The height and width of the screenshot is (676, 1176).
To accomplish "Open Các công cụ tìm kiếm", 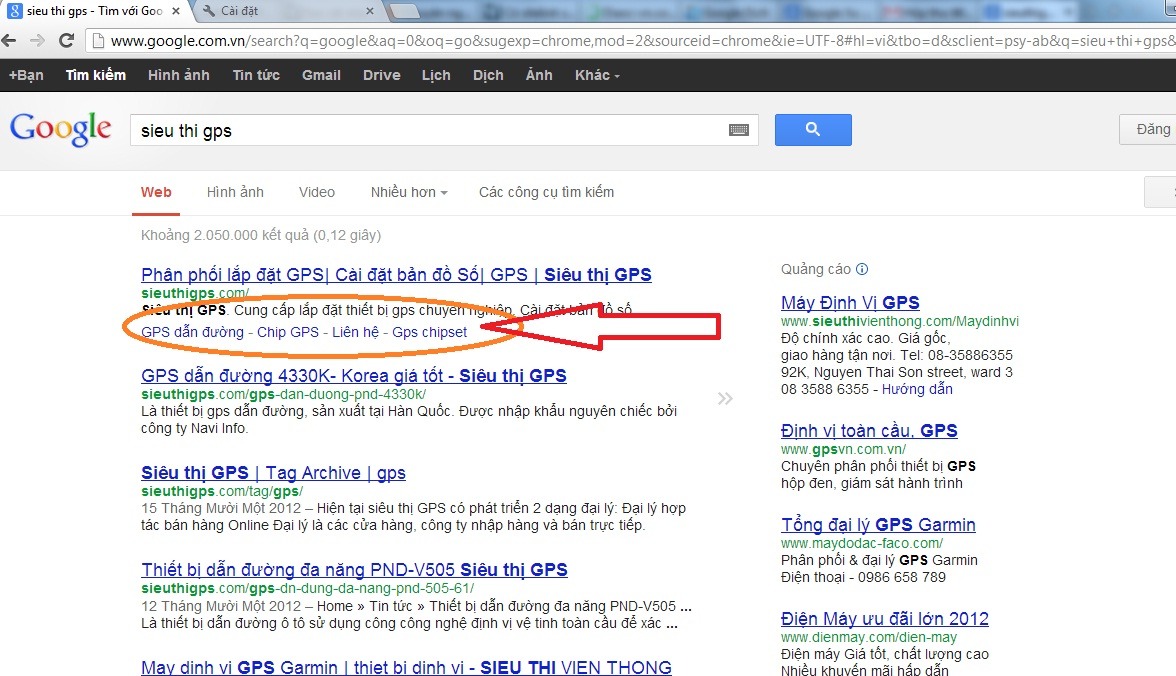I will [546, 192].
